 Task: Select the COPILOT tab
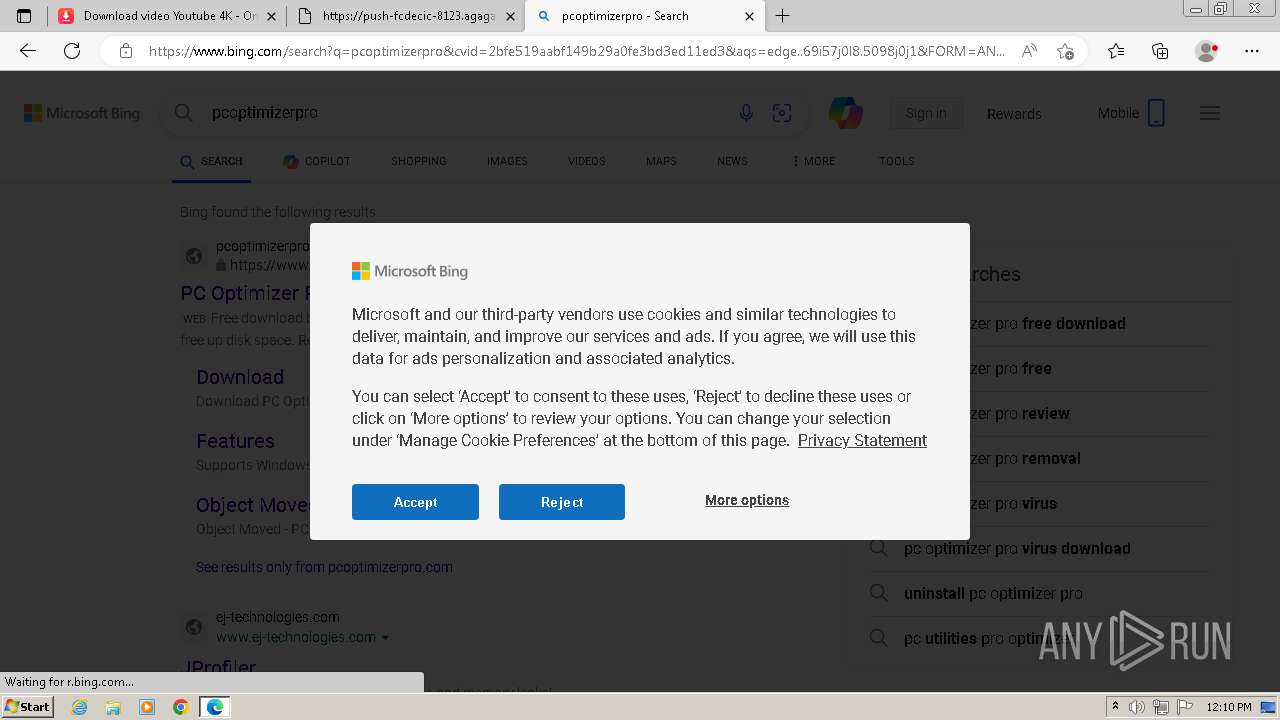(317, 161)
